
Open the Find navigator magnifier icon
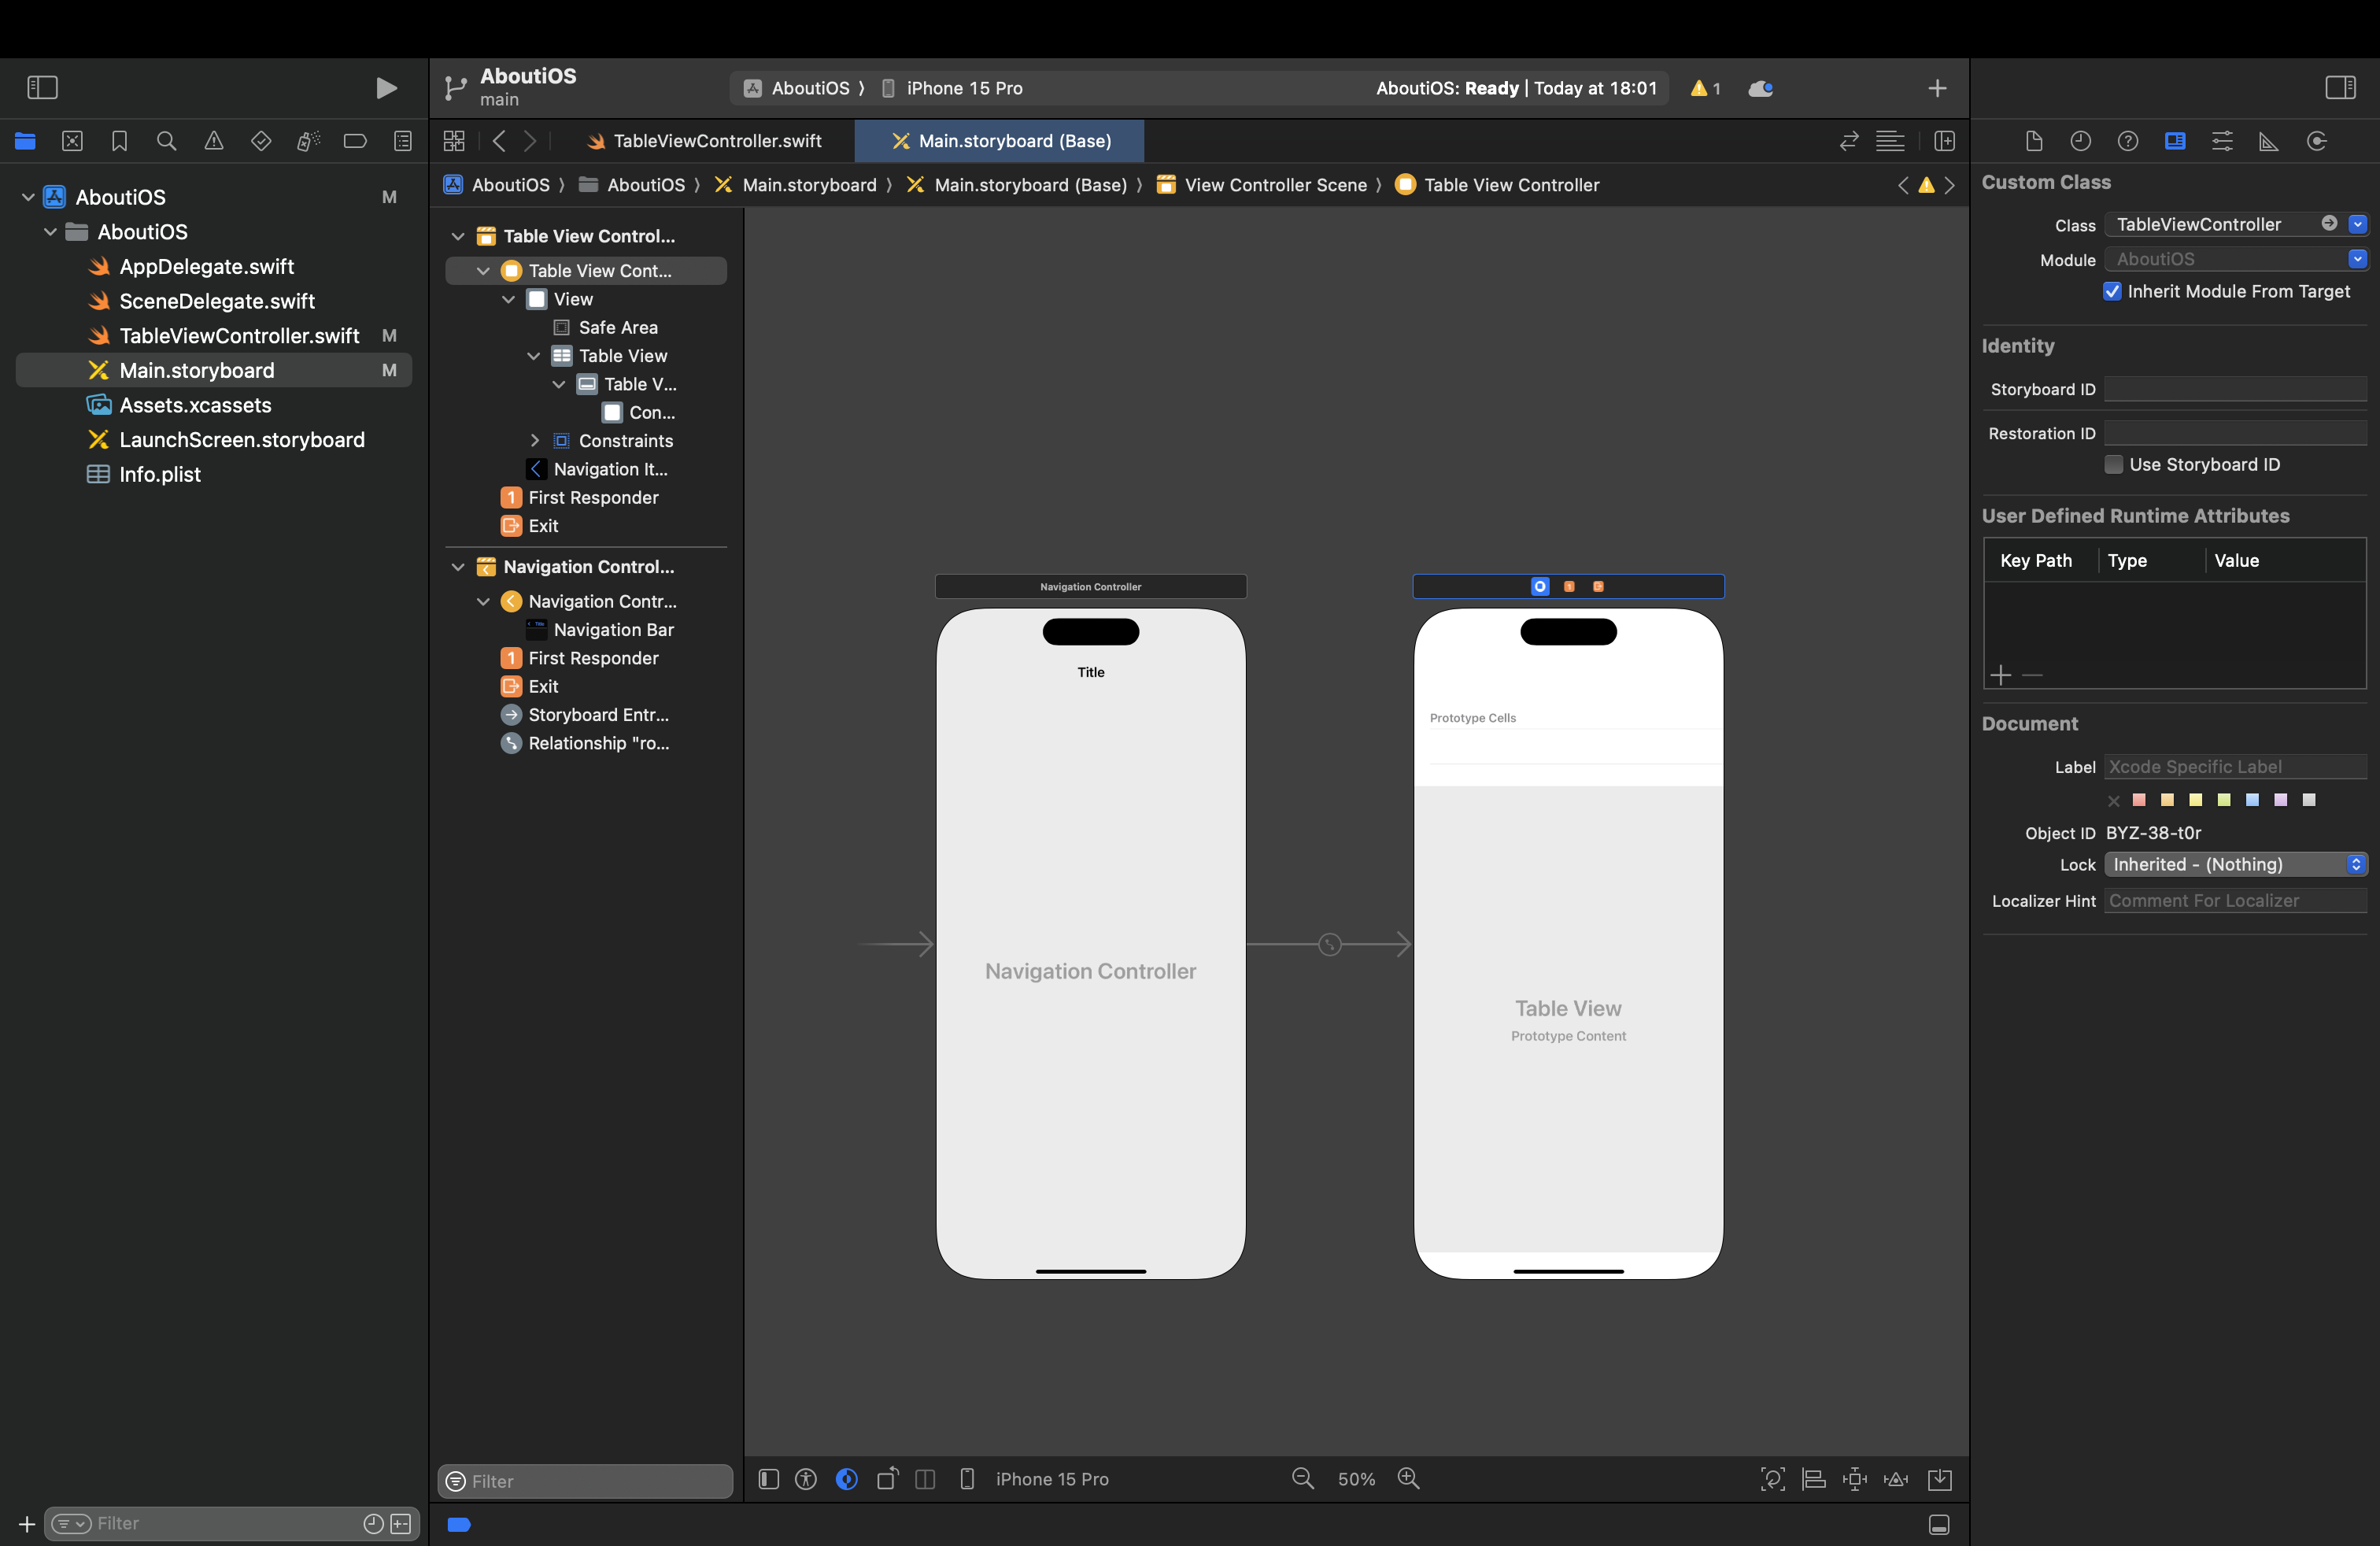pyautogui.click(x=167, y=141)
